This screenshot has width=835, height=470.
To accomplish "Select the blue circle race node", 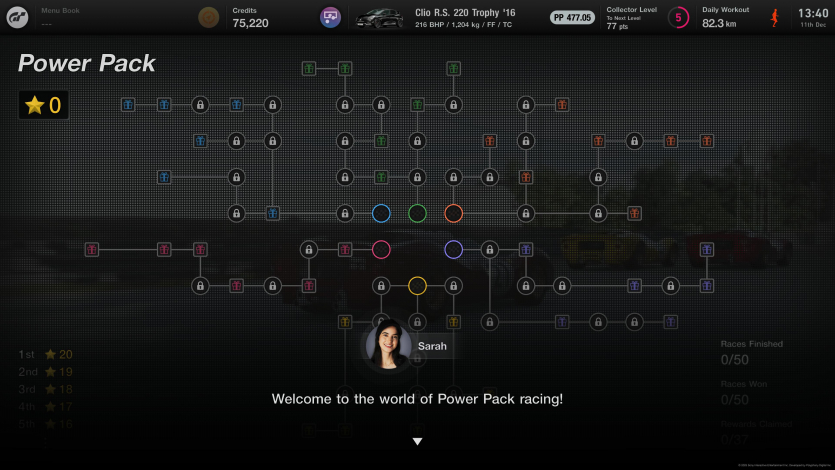I will pos(381,213).
